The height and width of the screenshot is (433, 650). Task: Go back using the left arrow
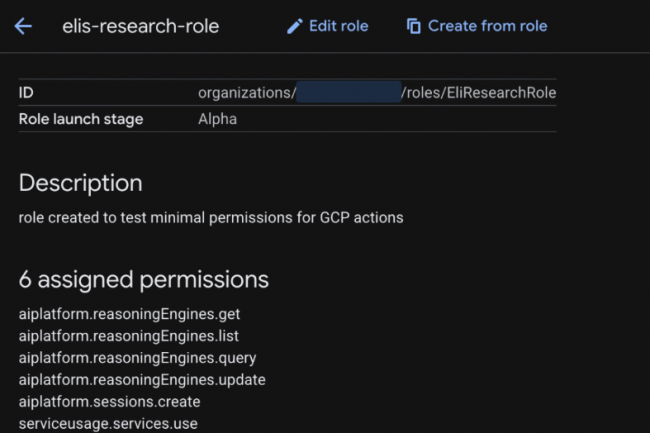pyautogui.click(x=23, y=26)
